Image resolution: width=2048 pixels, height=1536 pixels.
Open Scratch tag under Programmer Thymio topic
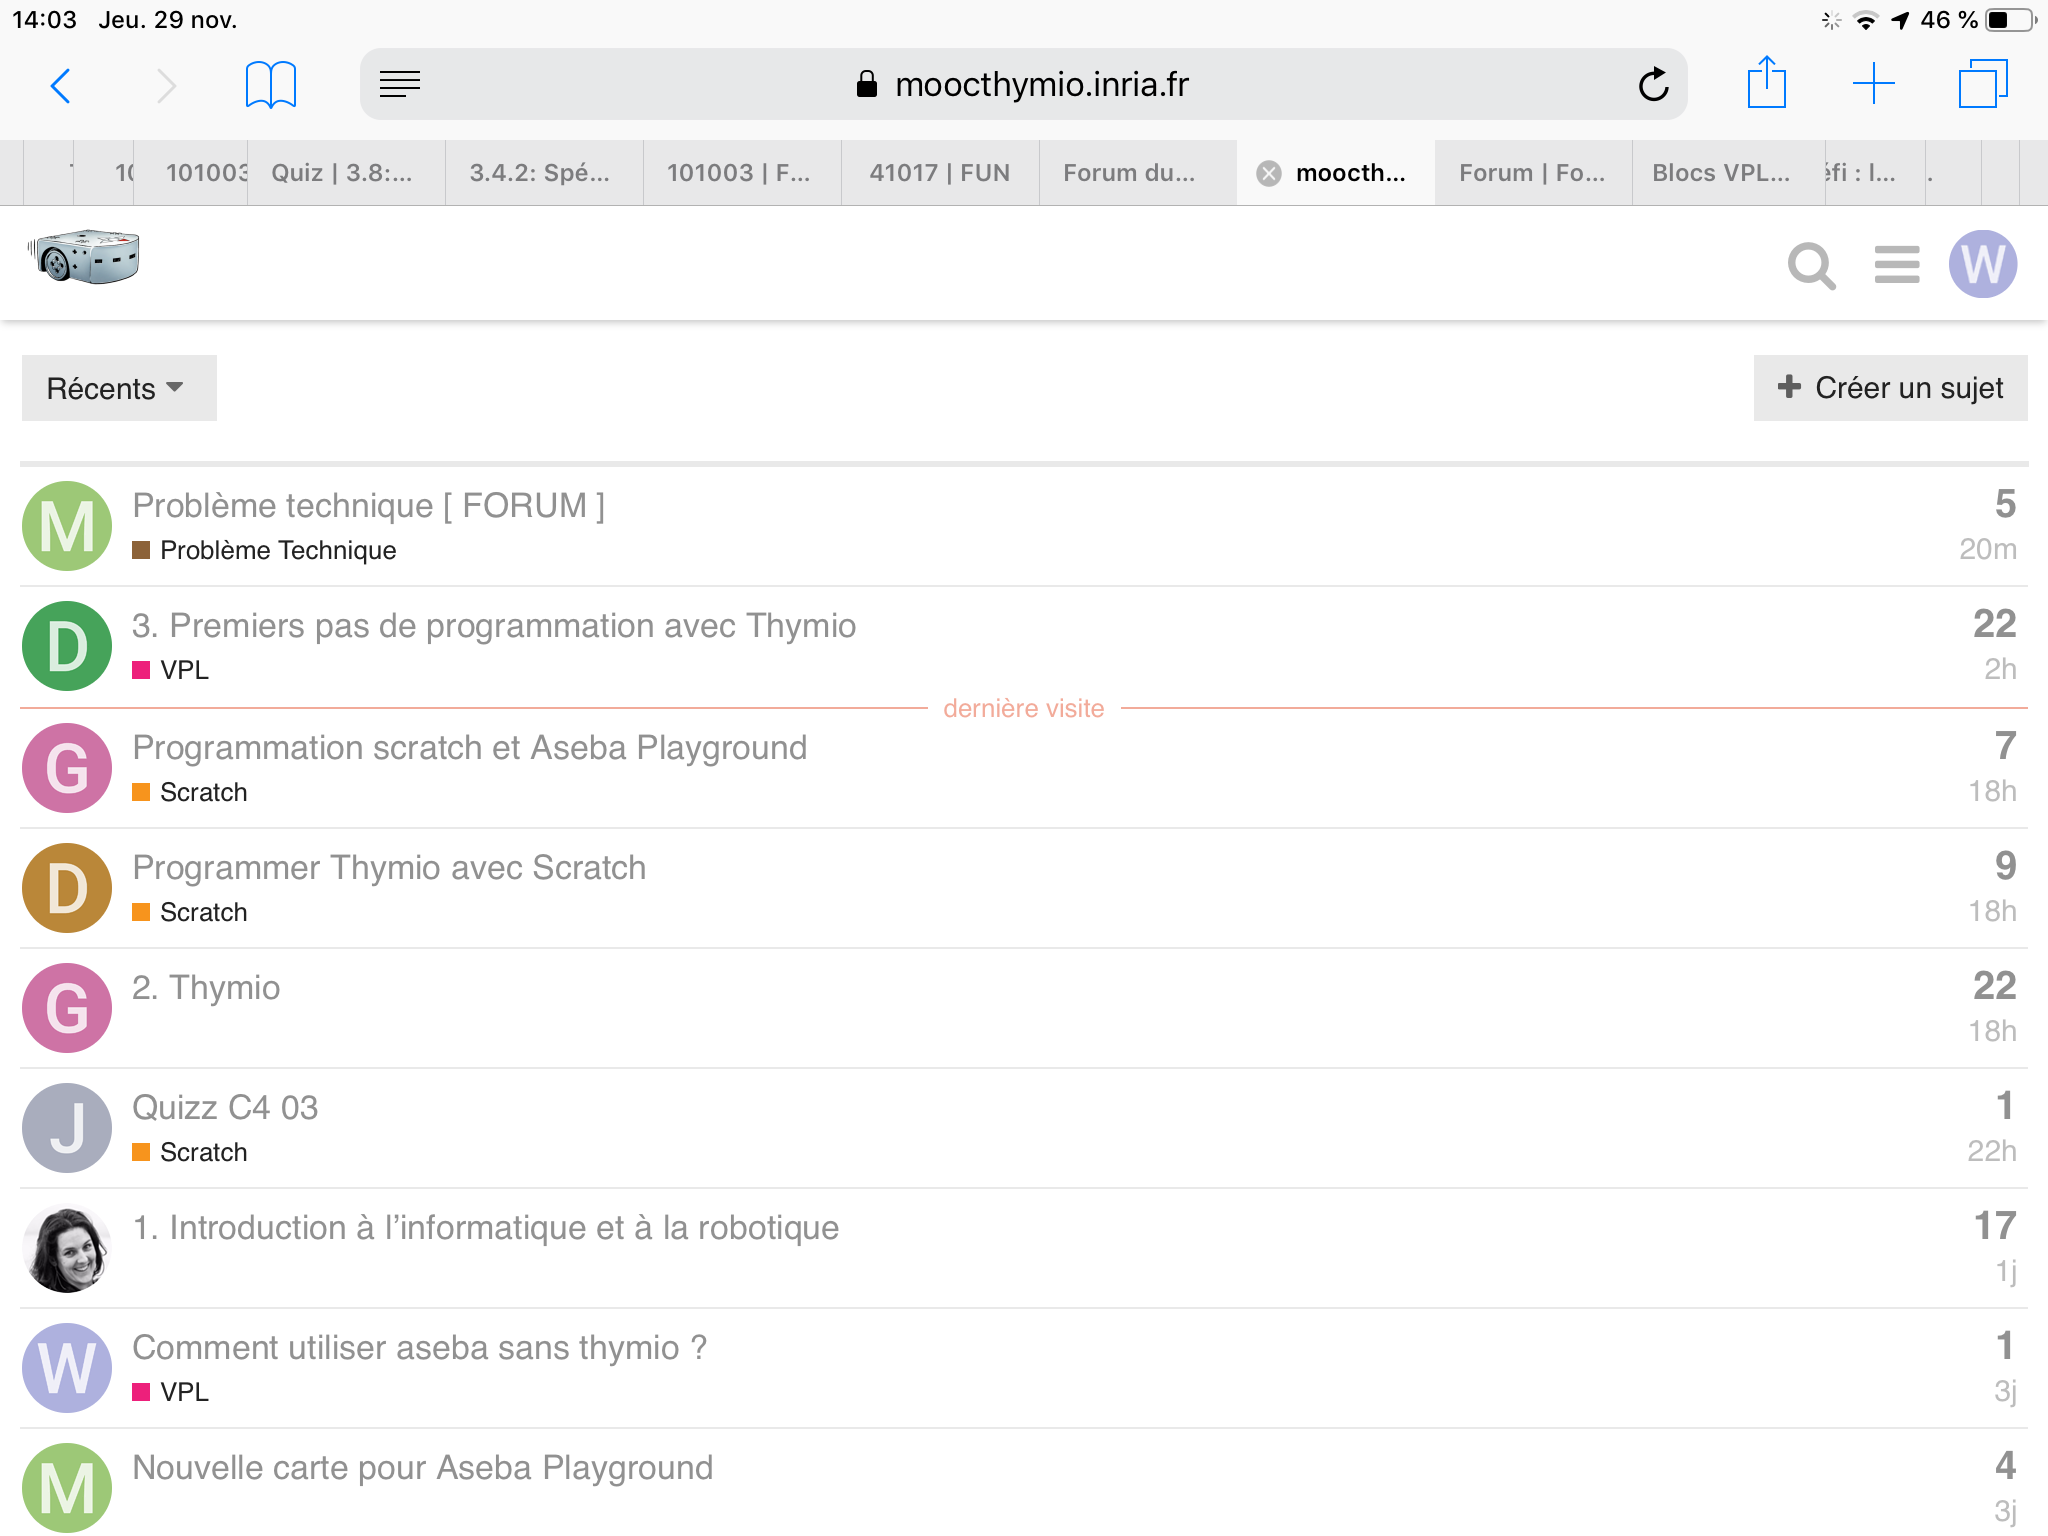[189, 912]
